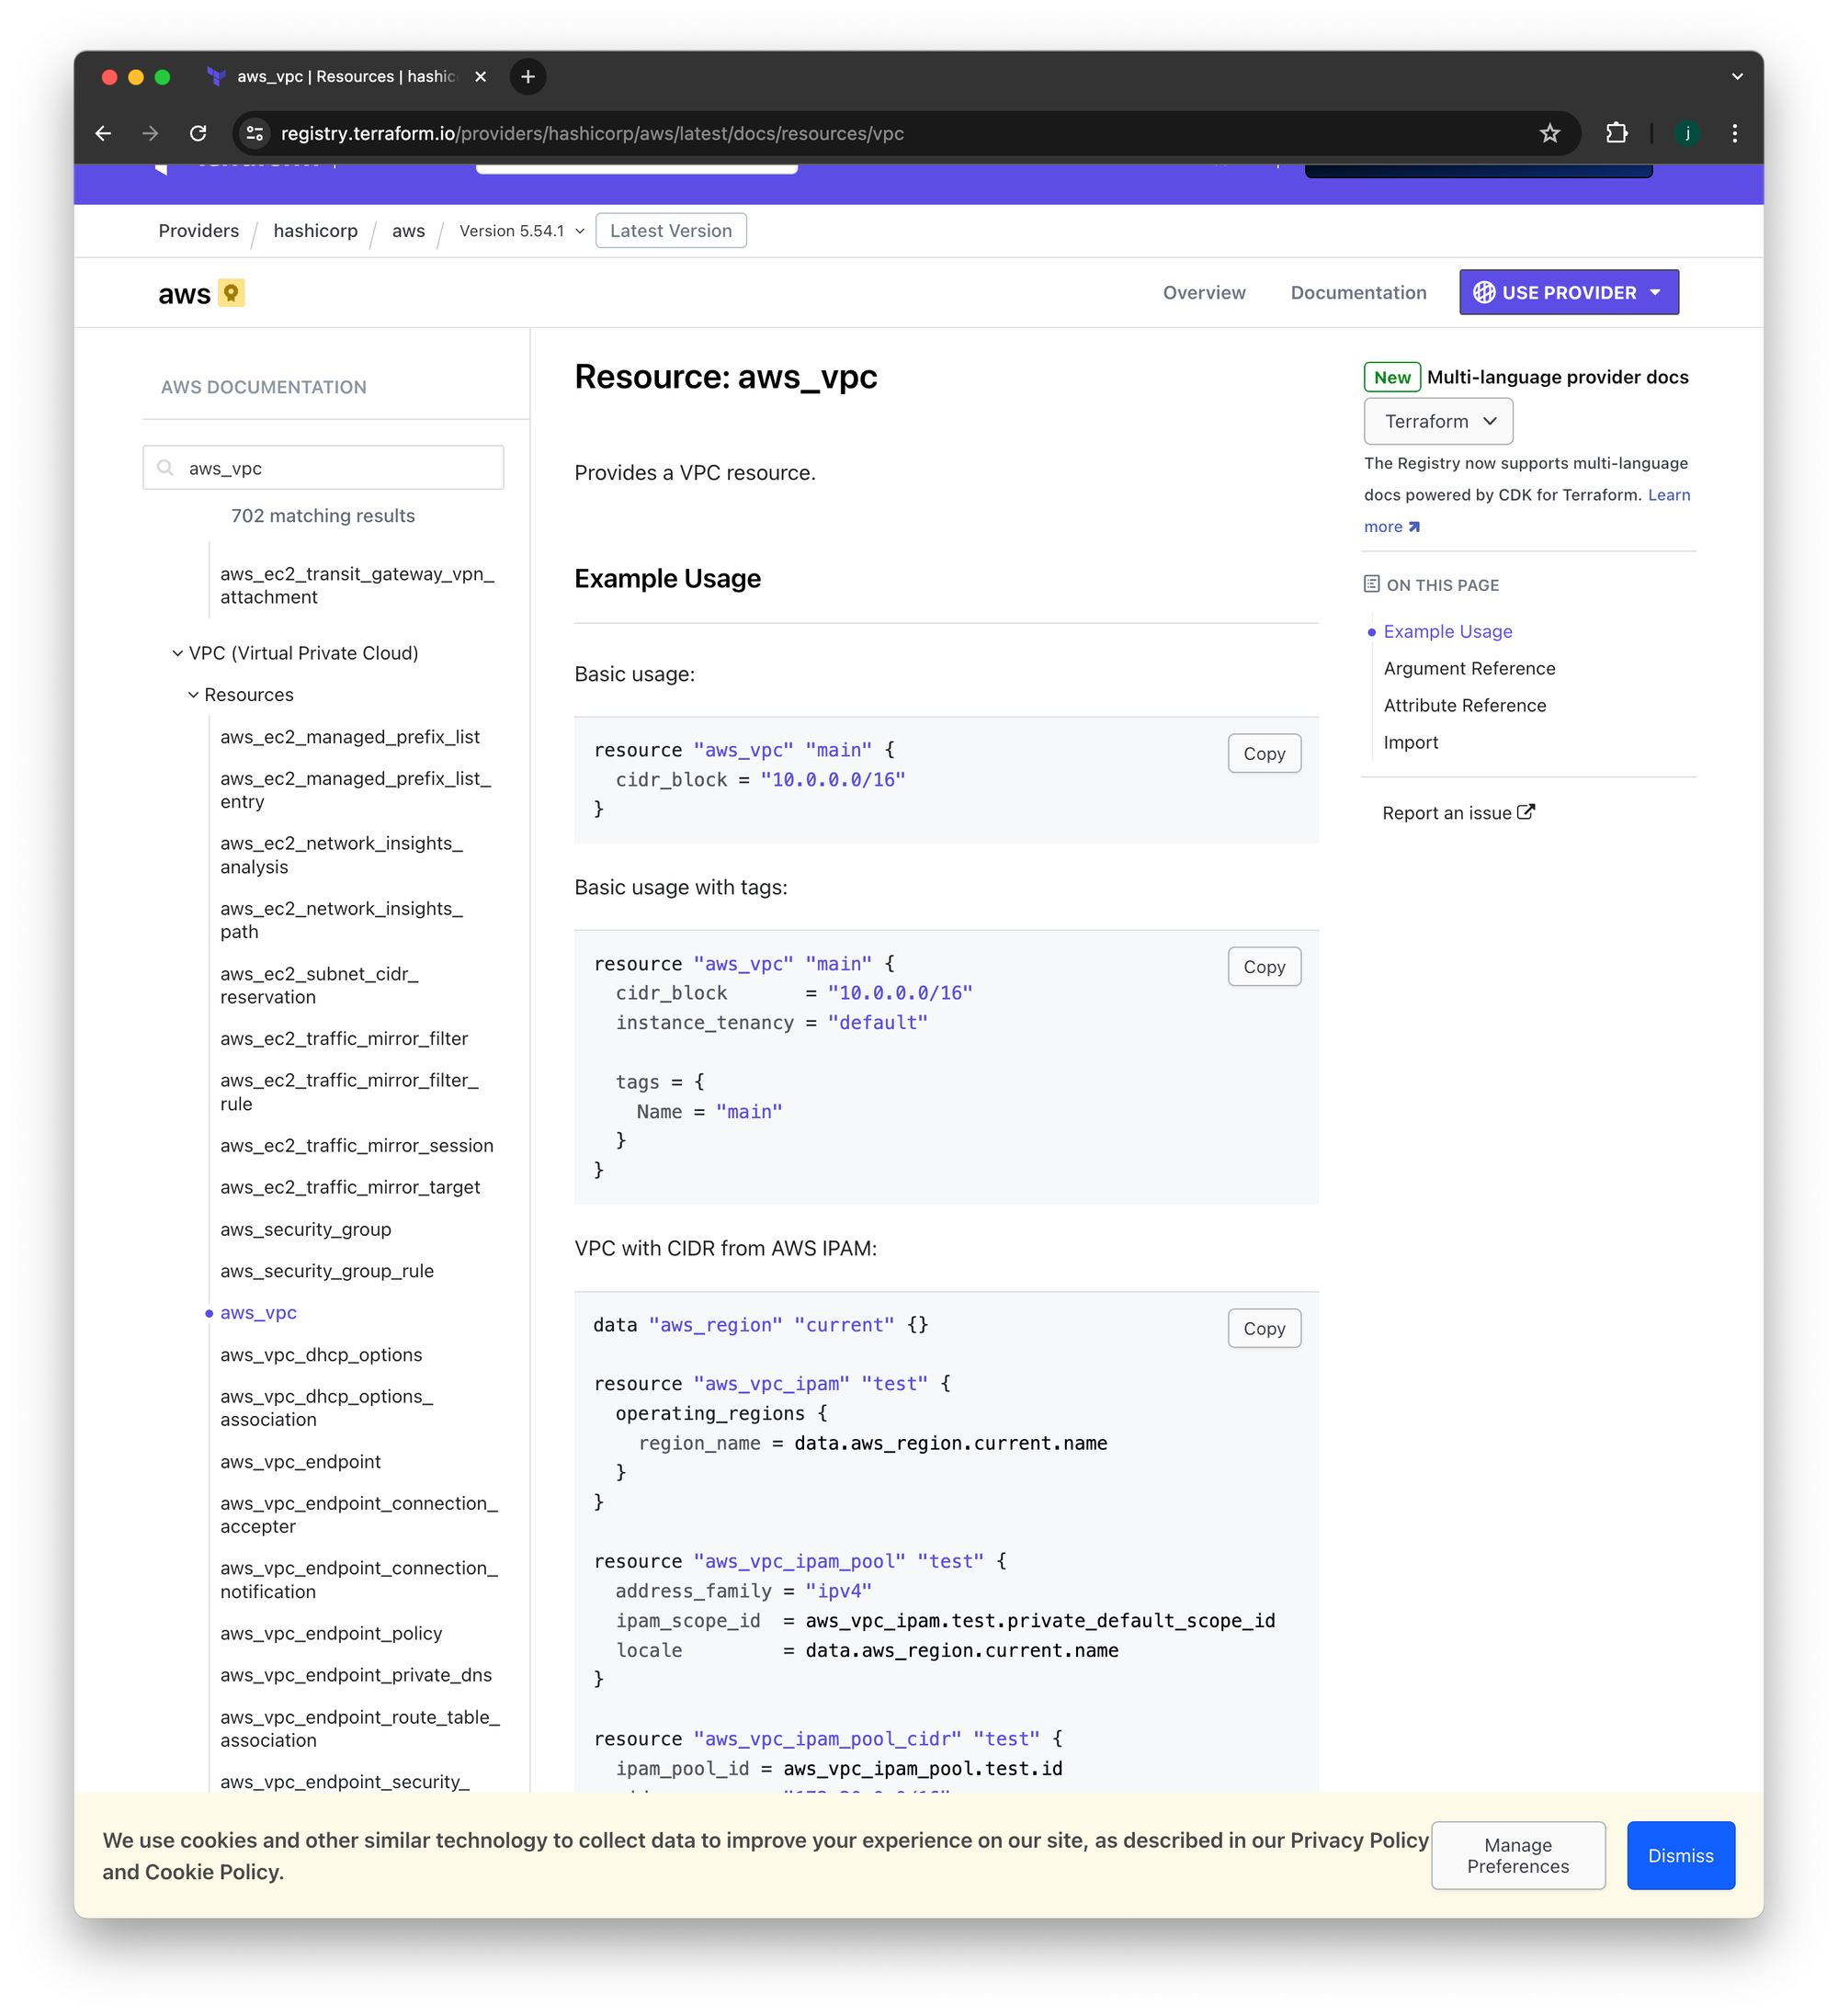Jump to Import section
The width and height of the screenshot is (1838, 2016).
(1410, 742)
